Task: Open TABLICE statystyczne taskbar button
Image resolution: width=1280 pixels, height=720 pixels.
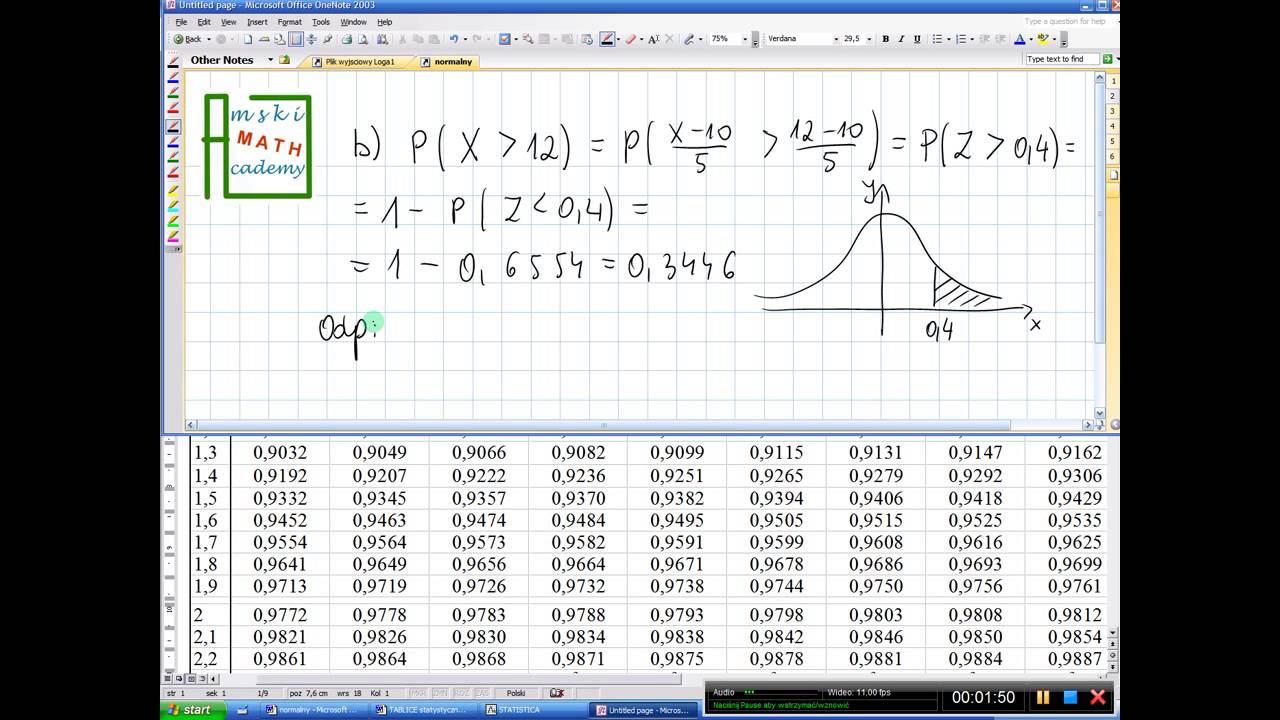Action: click(421, 710)
